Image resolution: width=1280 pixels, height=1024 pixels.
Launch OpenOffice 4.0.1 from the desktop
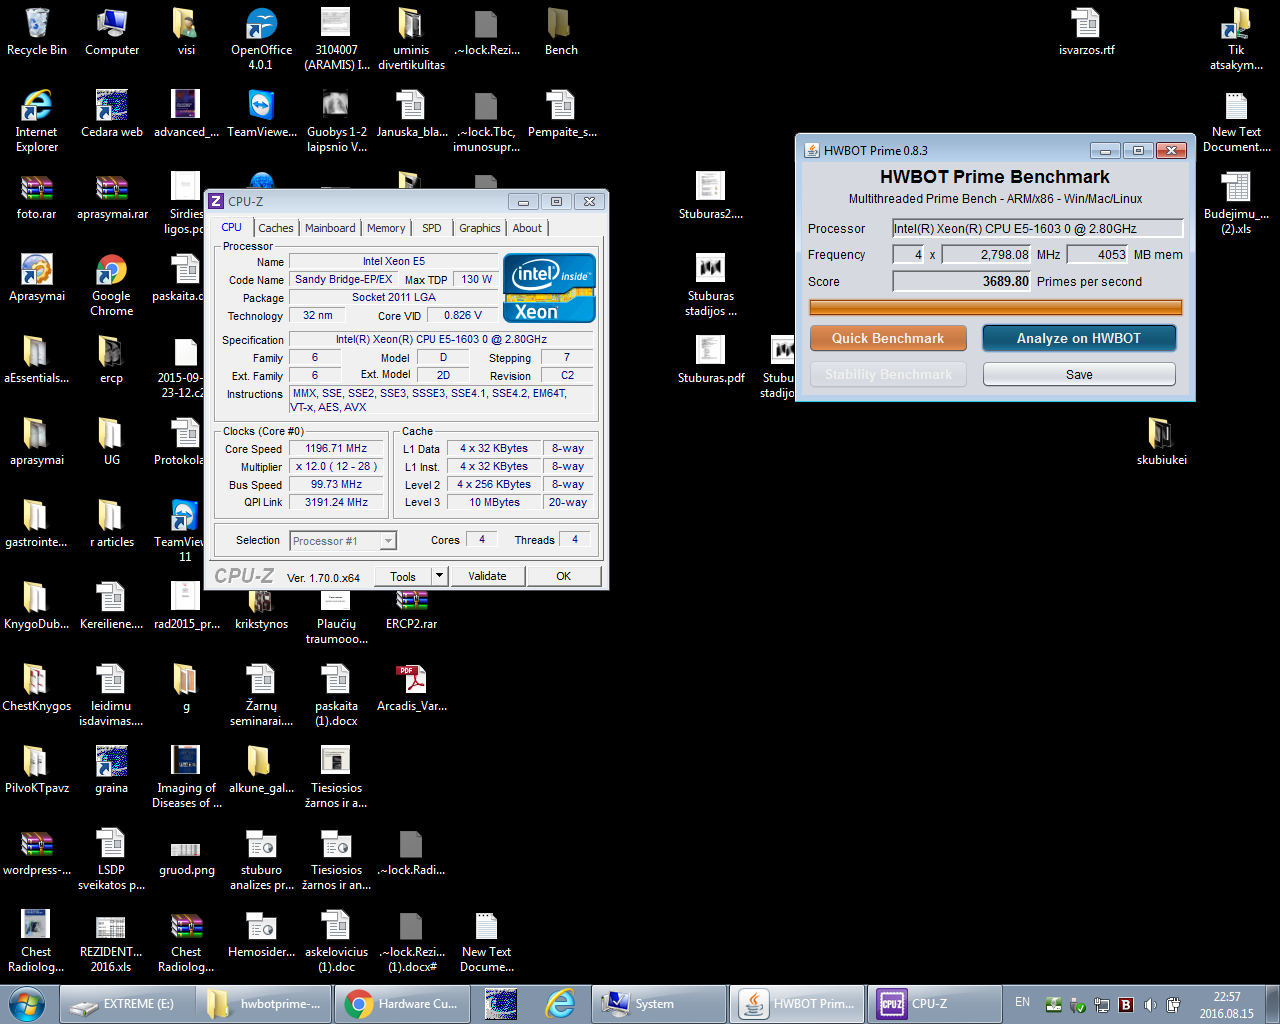pyautogui.click(x=261, y=38)
